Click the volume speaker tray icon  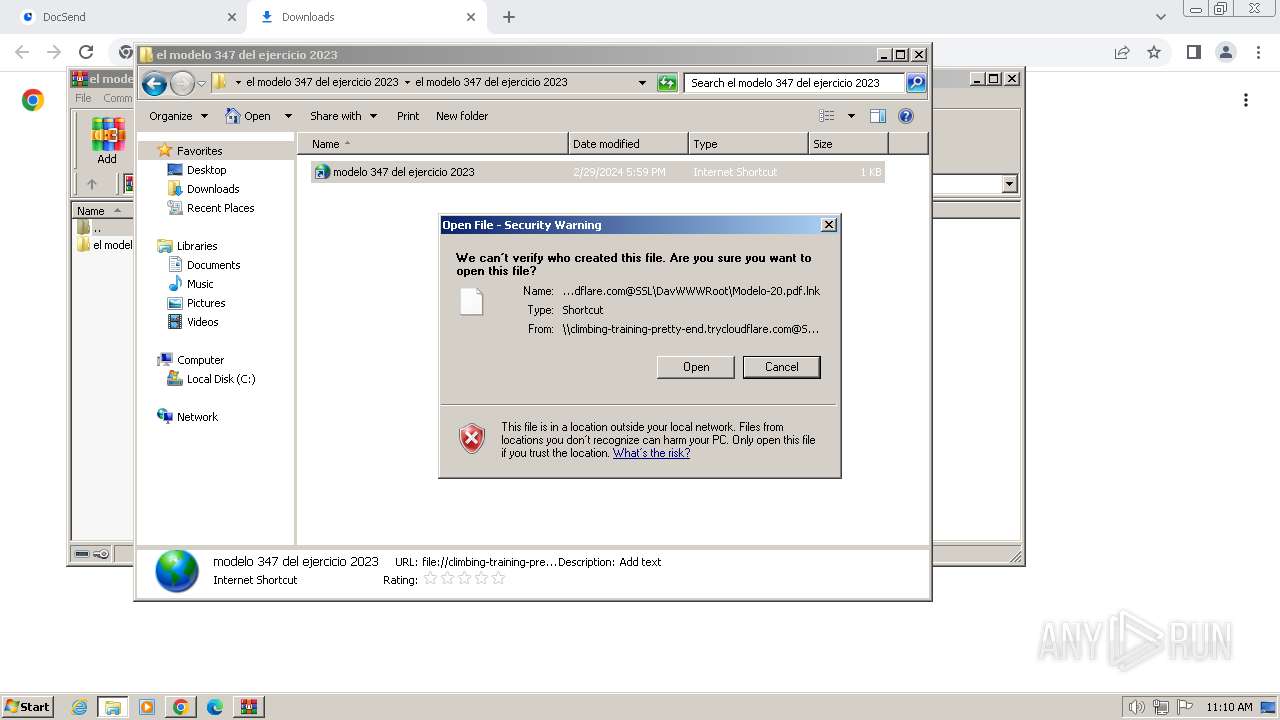click(x=1136, y=707)
